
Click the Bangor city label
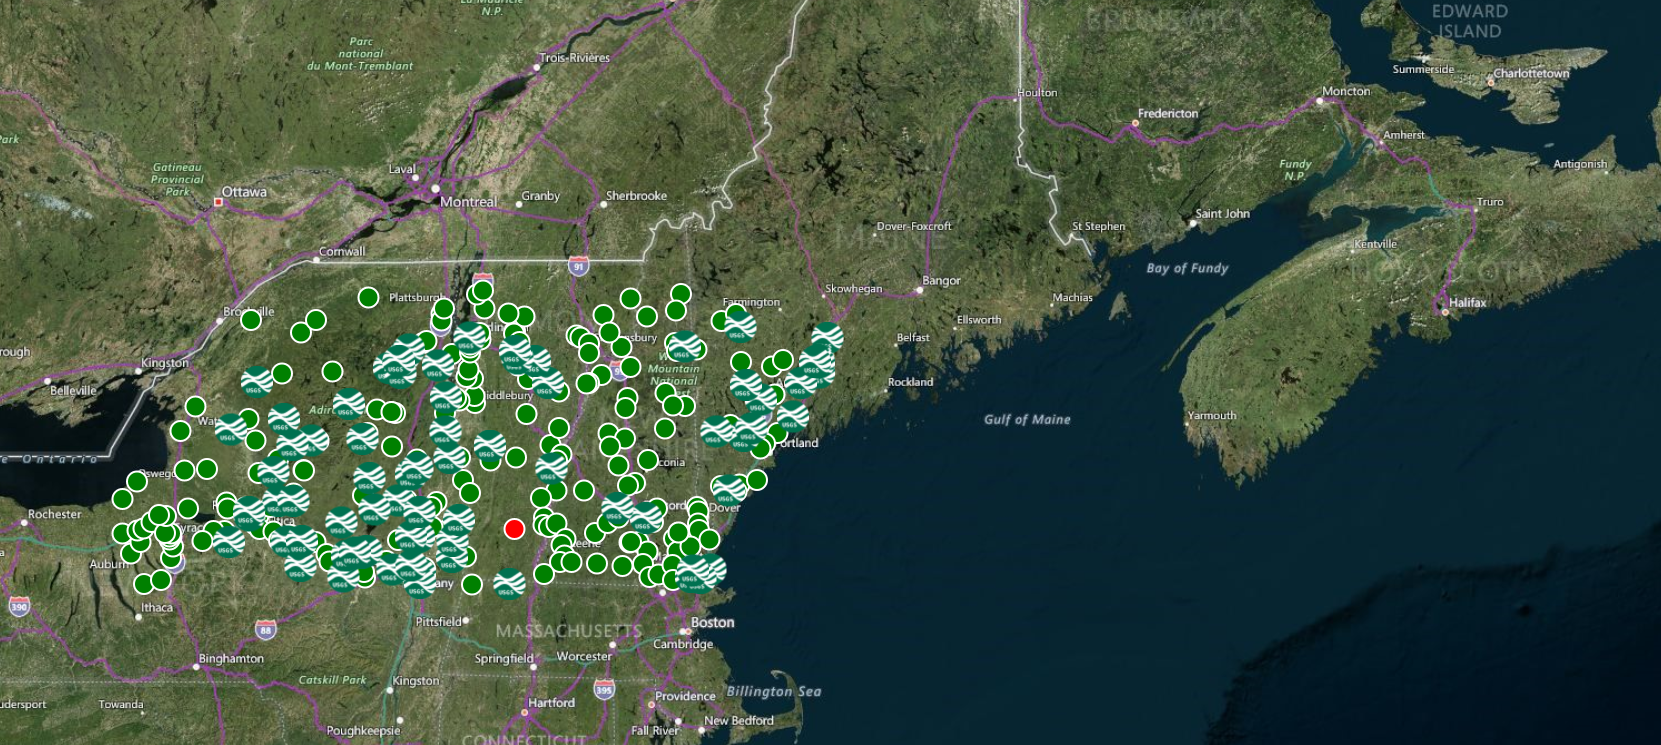(941, 281)
